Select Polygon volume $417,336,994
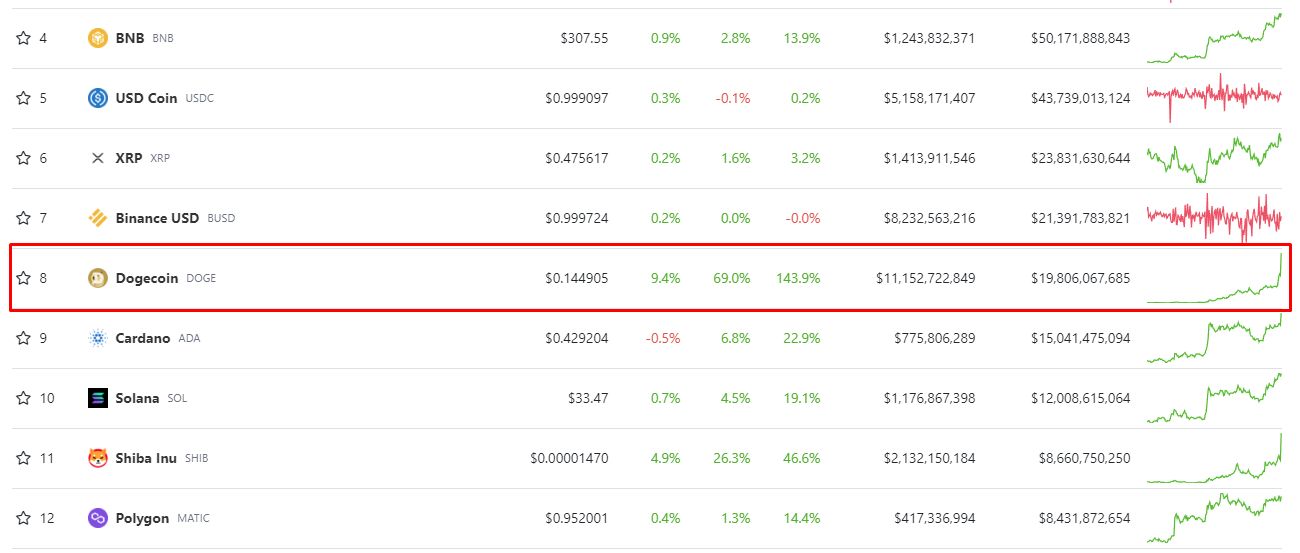 [936, 518]
